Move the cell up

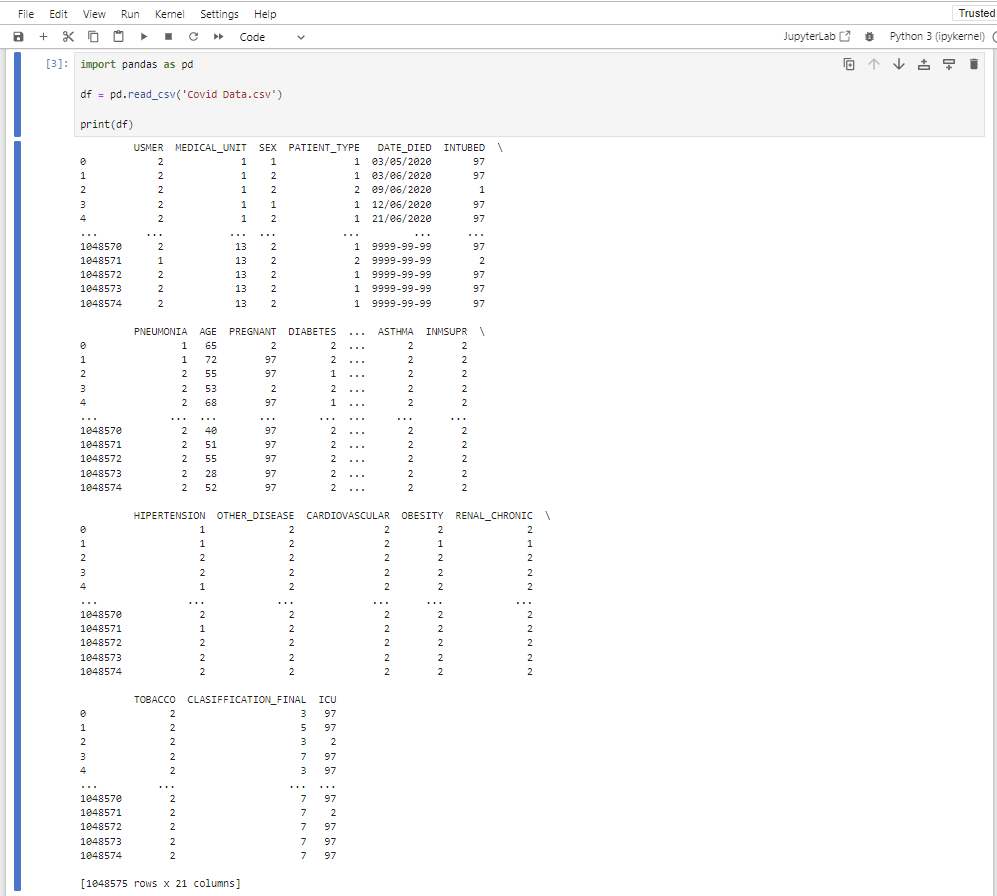pos(874,64)
